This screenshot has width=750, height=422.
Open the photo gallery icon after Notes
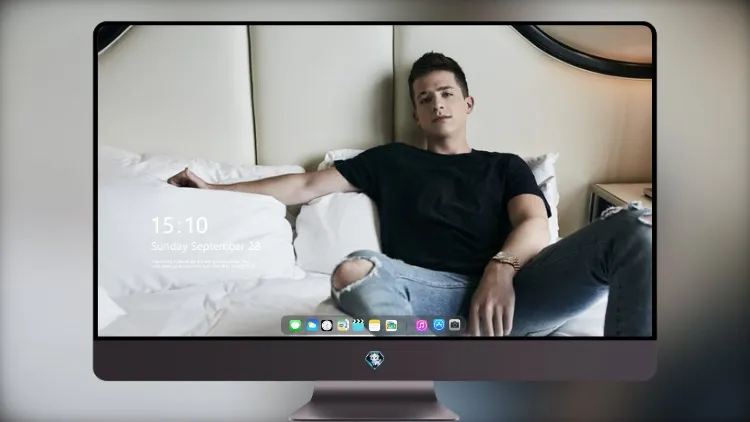pos(391,326)
